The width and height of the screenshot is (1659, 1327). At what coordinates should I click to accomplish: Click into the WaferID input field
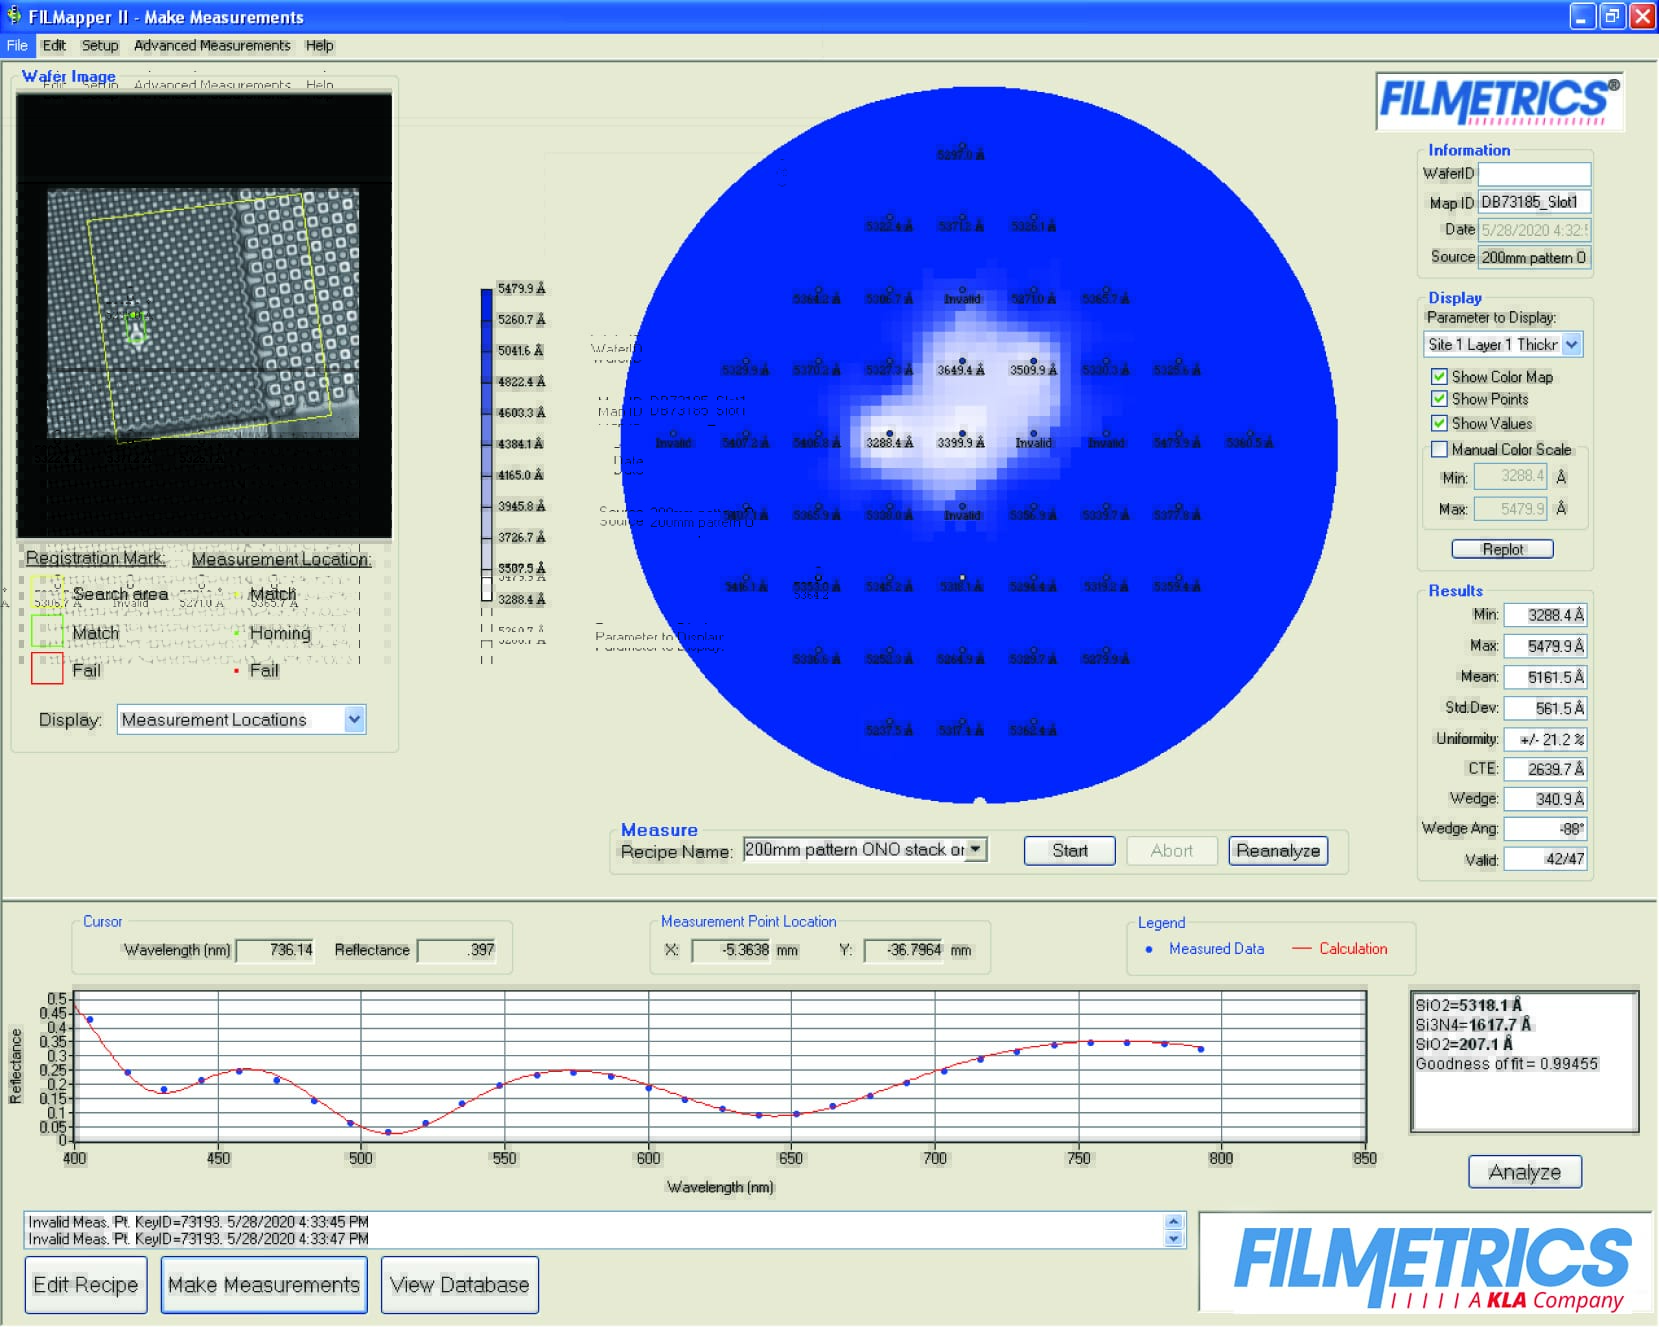click(x=1533, y=174)
